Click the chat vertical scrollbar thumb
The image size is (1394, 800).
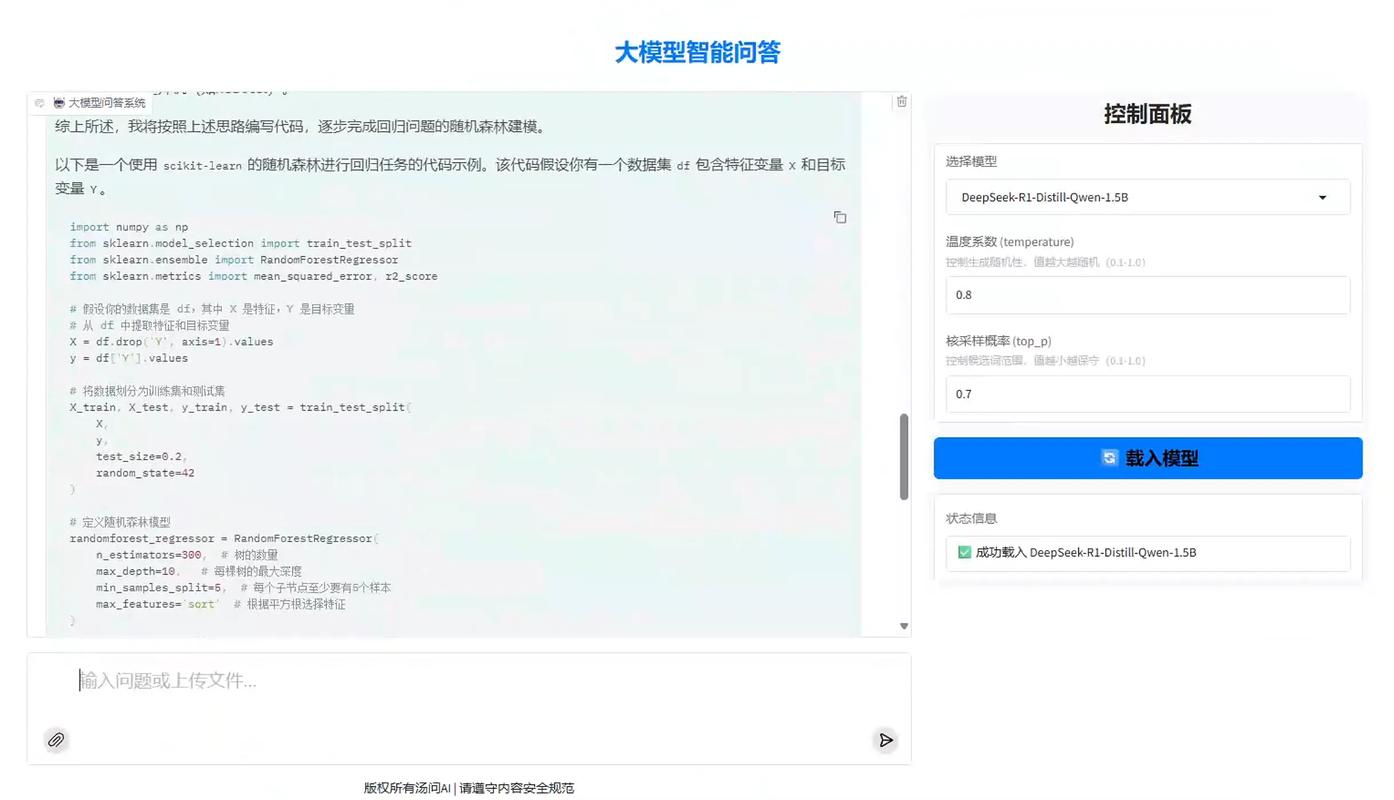[x=904, y=457]
